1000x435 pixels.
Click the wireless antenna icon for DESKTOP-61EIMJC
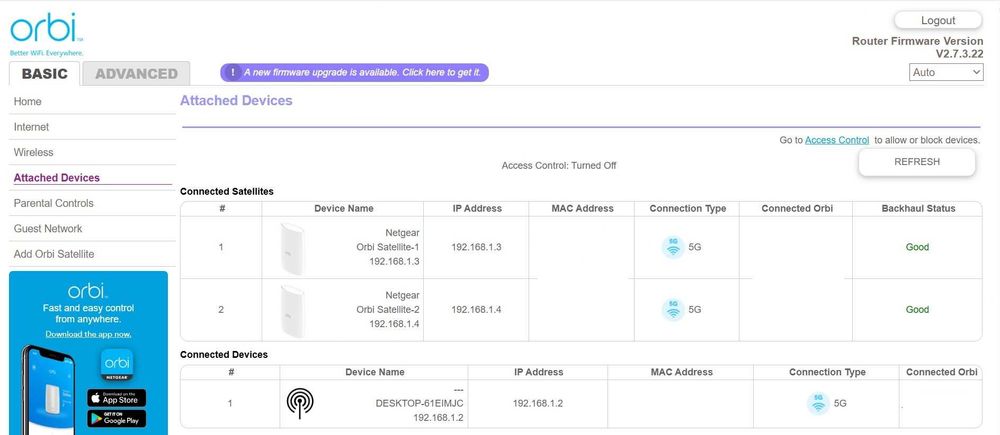(x=300, y=403)
